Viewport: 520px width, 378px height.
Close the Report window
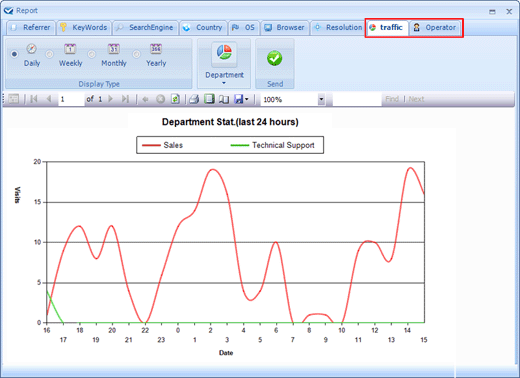pos(509,12)
